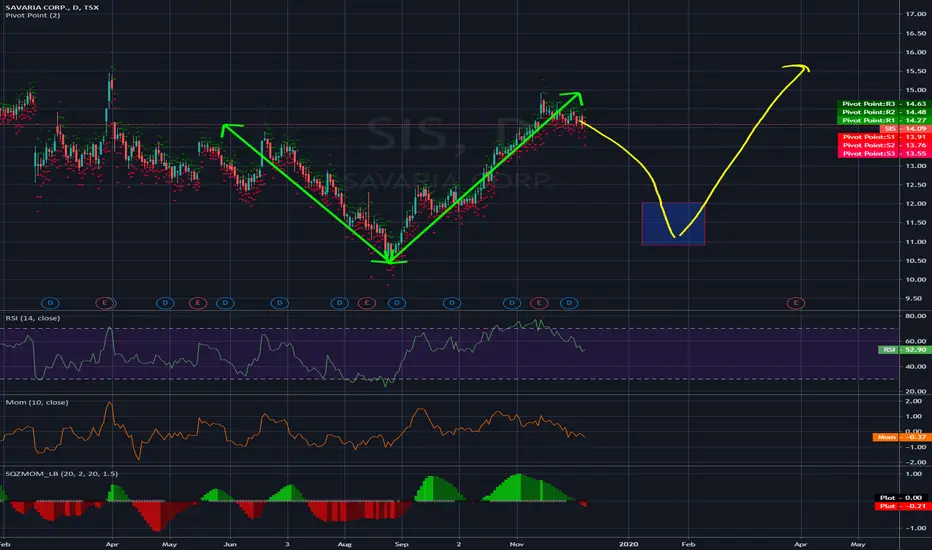
Task: Click the 80.00 RSI axis label
Action: coord(916,316)
